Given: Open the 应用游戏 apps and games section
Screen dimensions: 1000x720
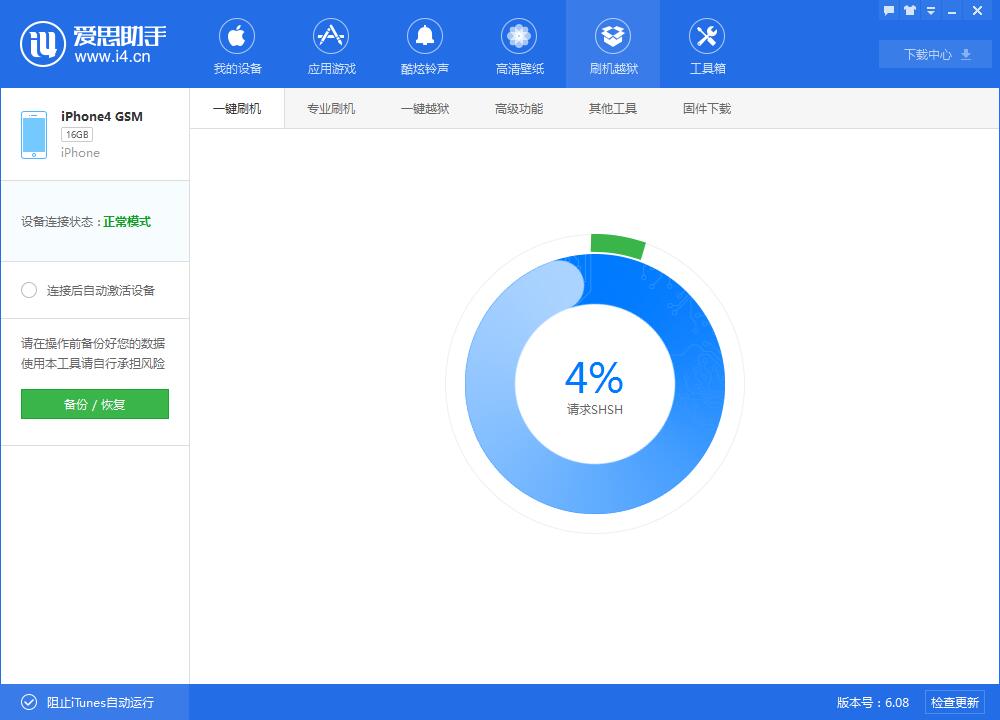Looking at the screenshot, I should pyautogui.click(x=330, y=44).
